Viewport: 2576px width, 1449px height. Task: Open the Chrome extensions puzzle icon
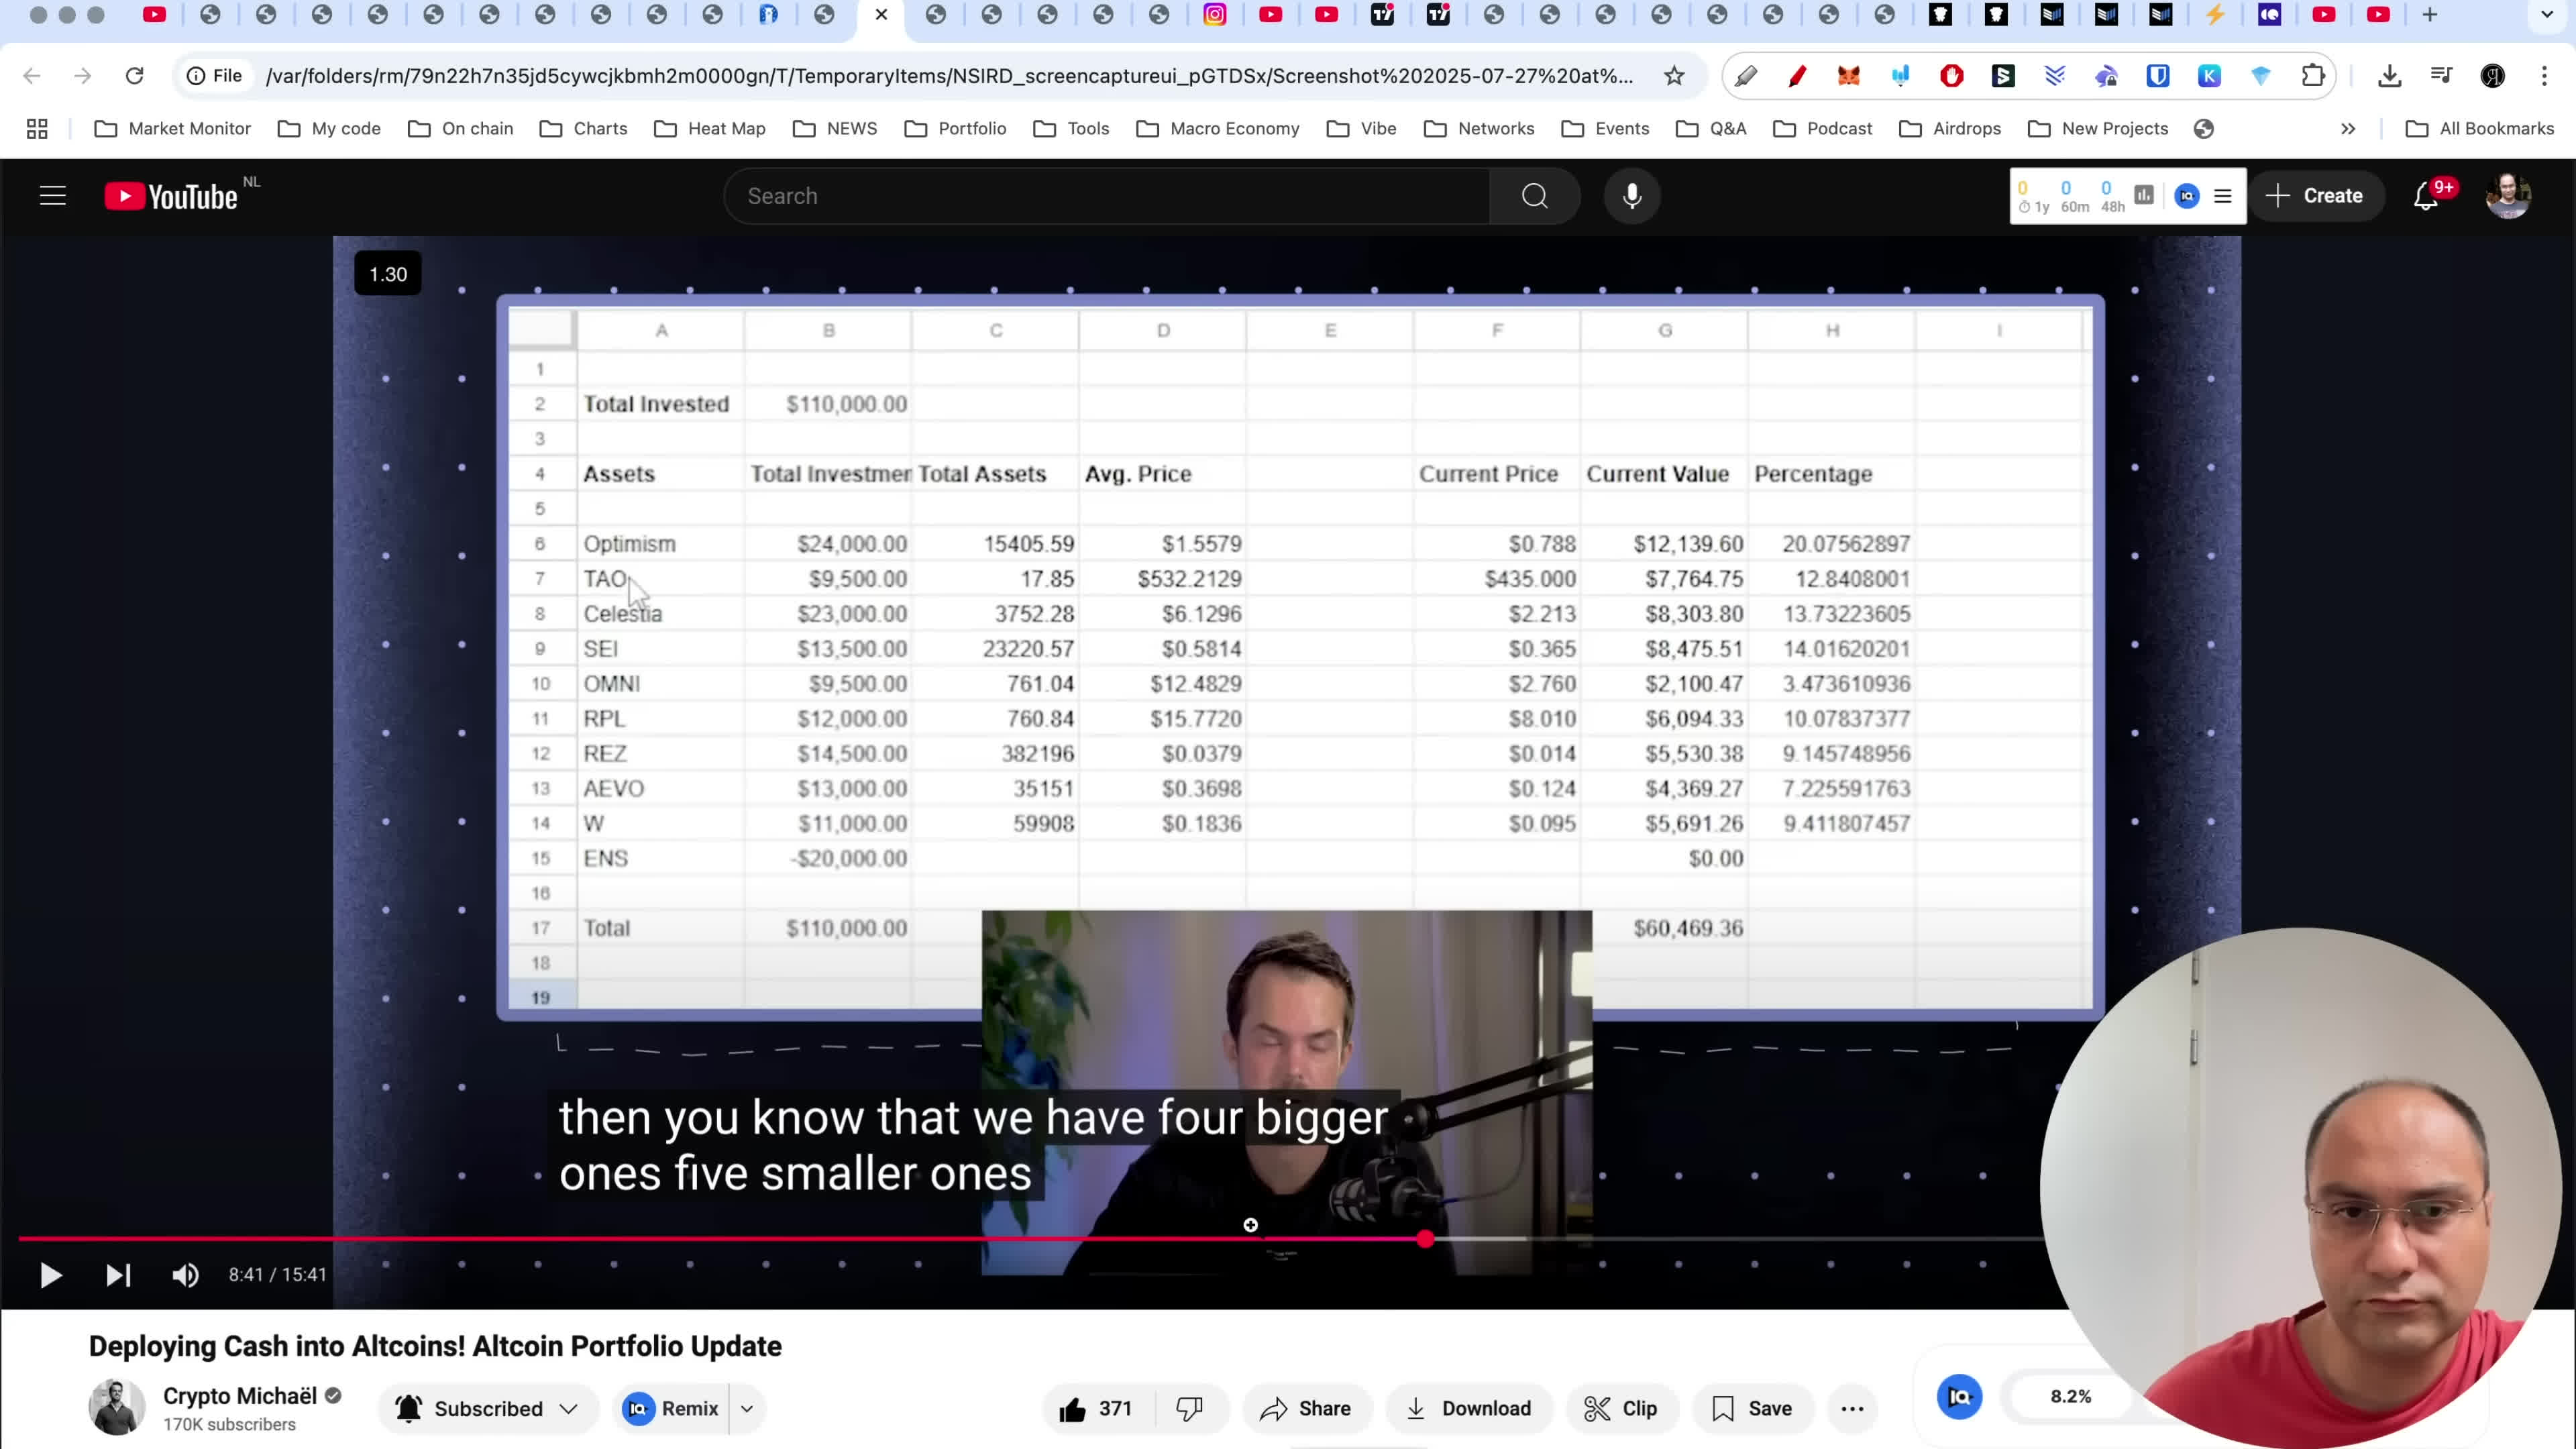[2312, 76]
